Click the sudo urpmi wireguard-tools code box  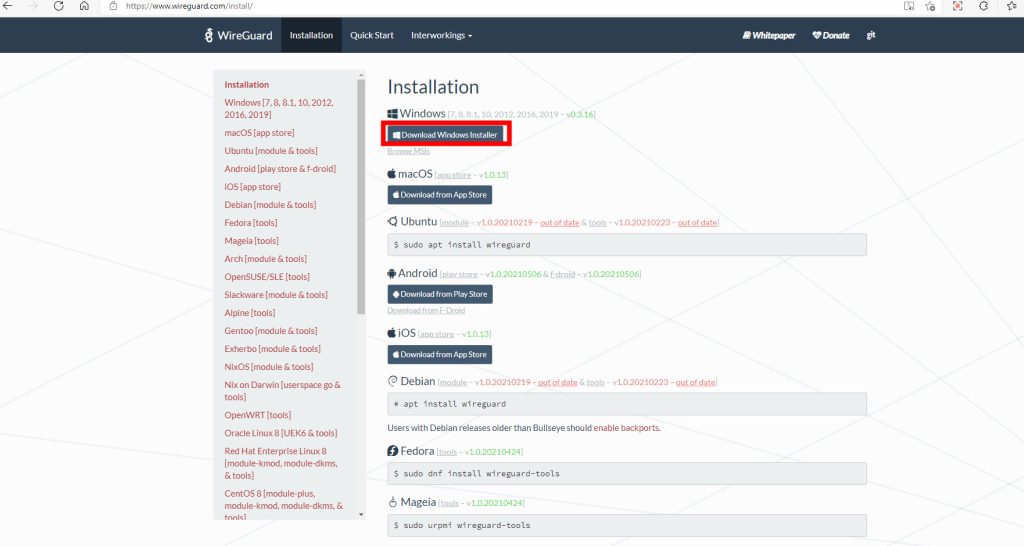(x=627, y=525)
